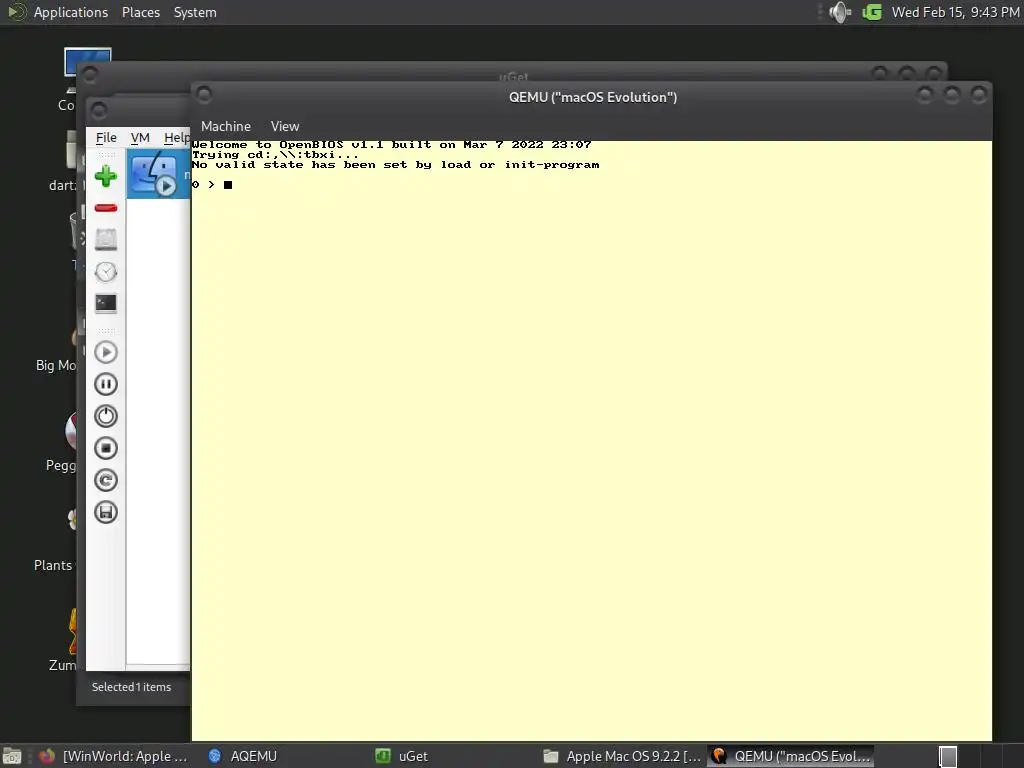
Task: Click the 'Selected 1 items' status text in AQEMU
Action: pos(131,687)
